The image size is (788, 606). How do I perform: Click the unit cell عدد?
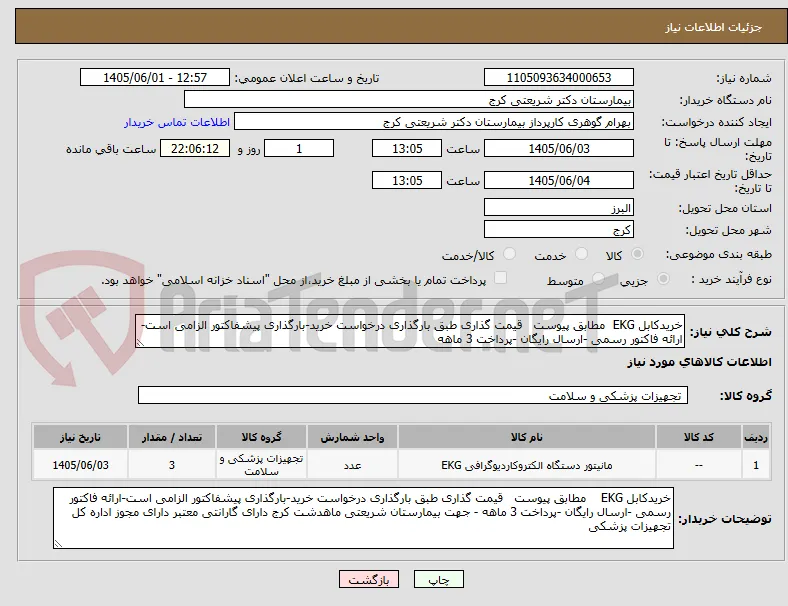coord(352,465)
